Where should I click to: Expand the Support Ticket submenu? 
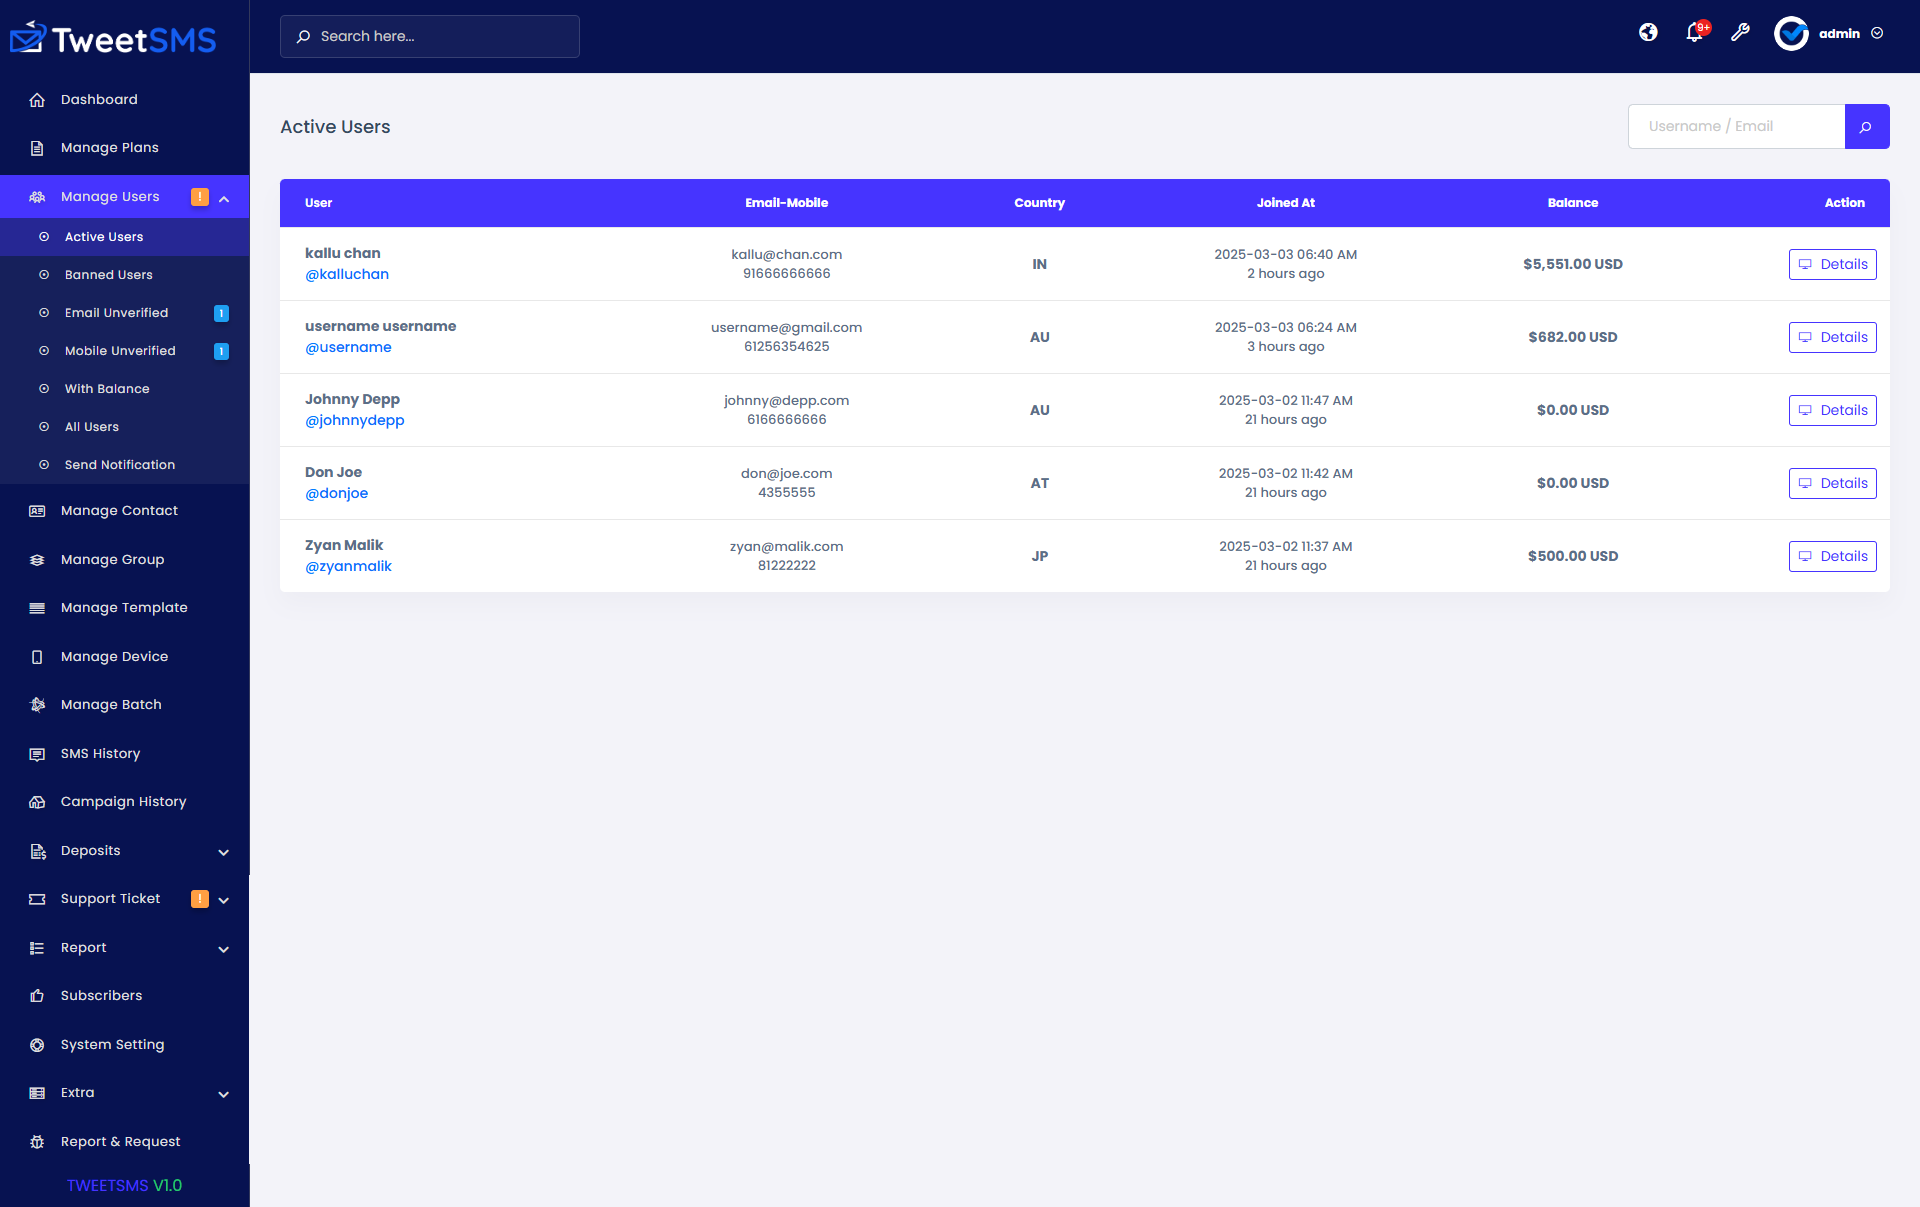coord(224,900)
